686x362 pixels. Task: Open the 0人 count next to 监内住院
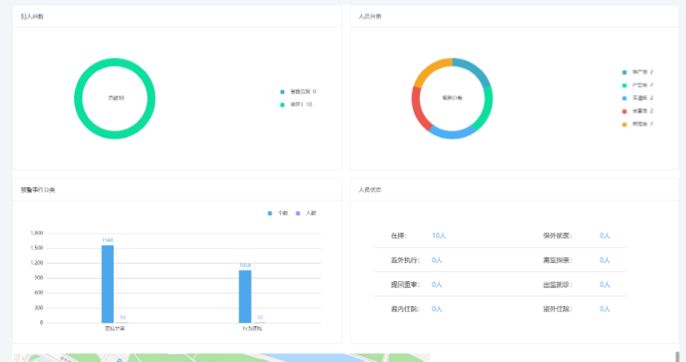pos(437,309)
